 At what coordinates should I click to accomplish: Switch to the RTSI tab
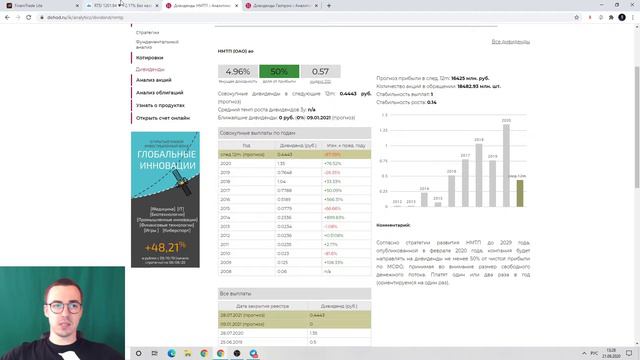click(x=121, y=6)
